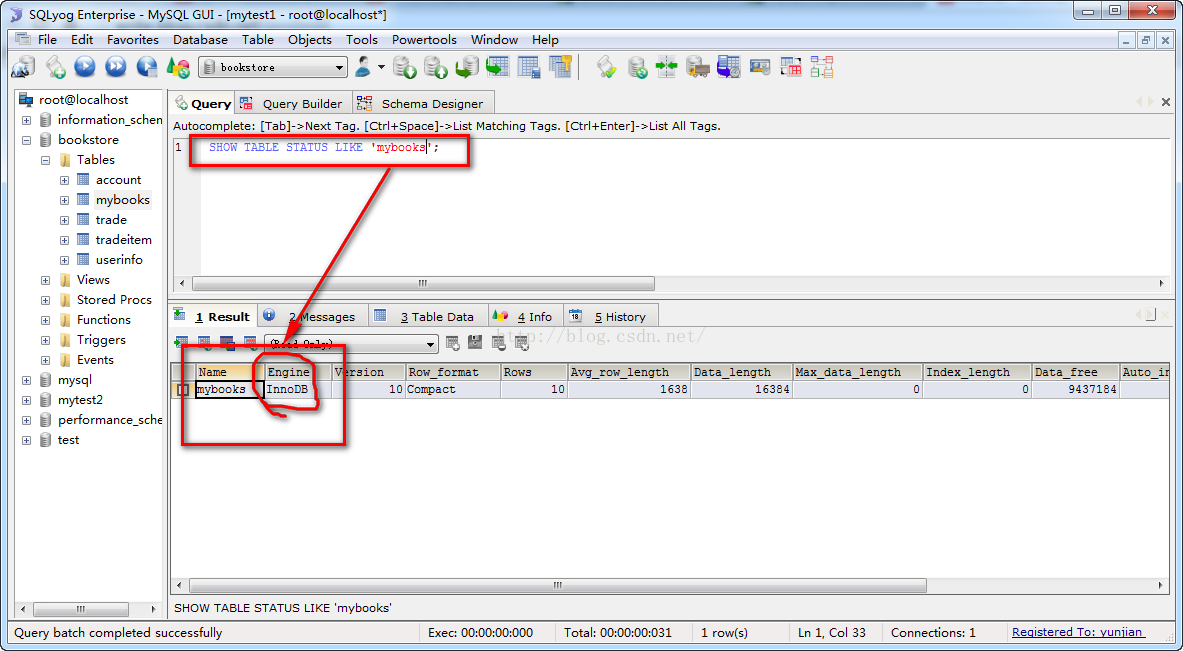Image resolution: width=1183 pixels, height=651 pixels.
Task: Click the result grid horizontal scrollbar
Action: click(558, 585)
